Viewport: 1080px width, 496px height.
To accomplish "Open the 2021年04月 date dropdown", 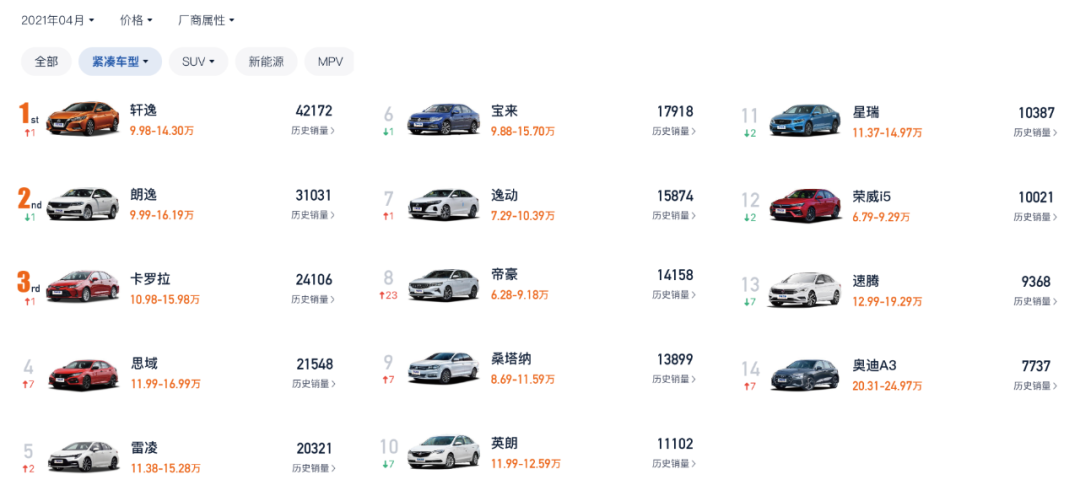I will [x=58, y=20].
